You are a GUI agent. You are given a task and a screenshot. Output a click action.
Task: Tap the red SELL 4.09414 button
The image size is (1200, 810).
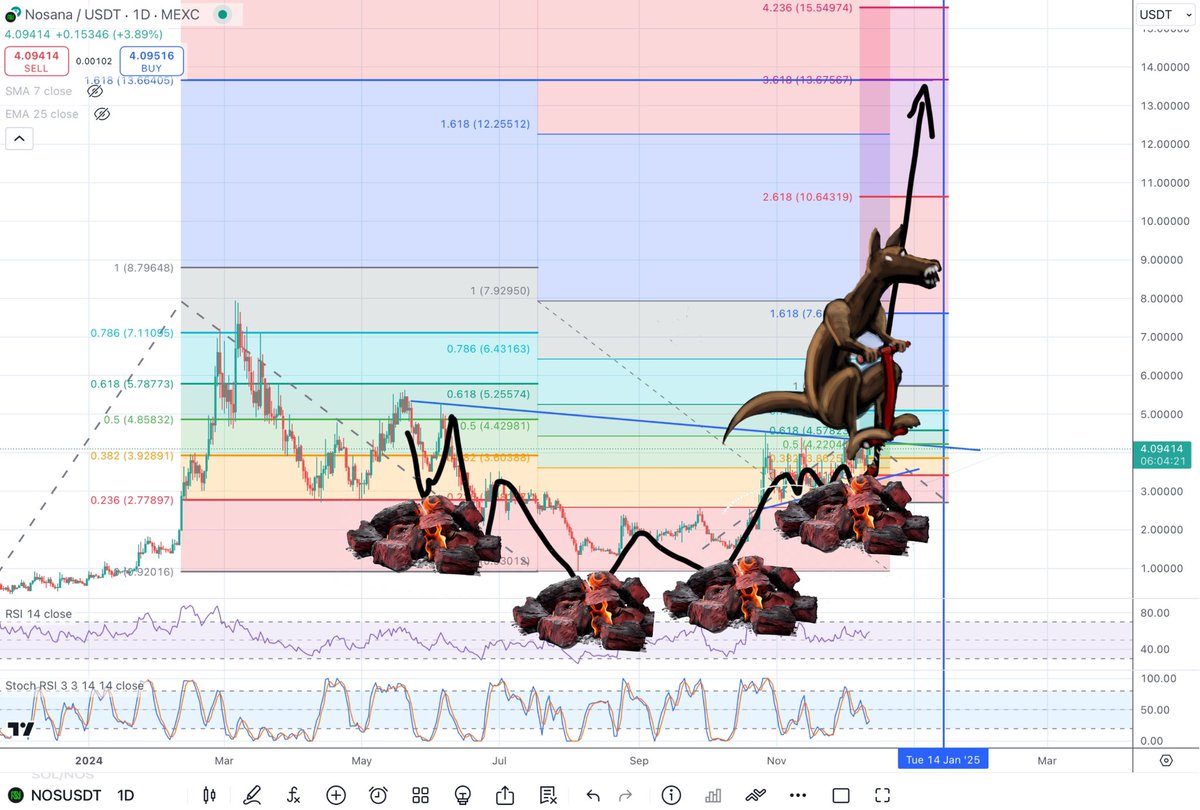coord(36,61)
